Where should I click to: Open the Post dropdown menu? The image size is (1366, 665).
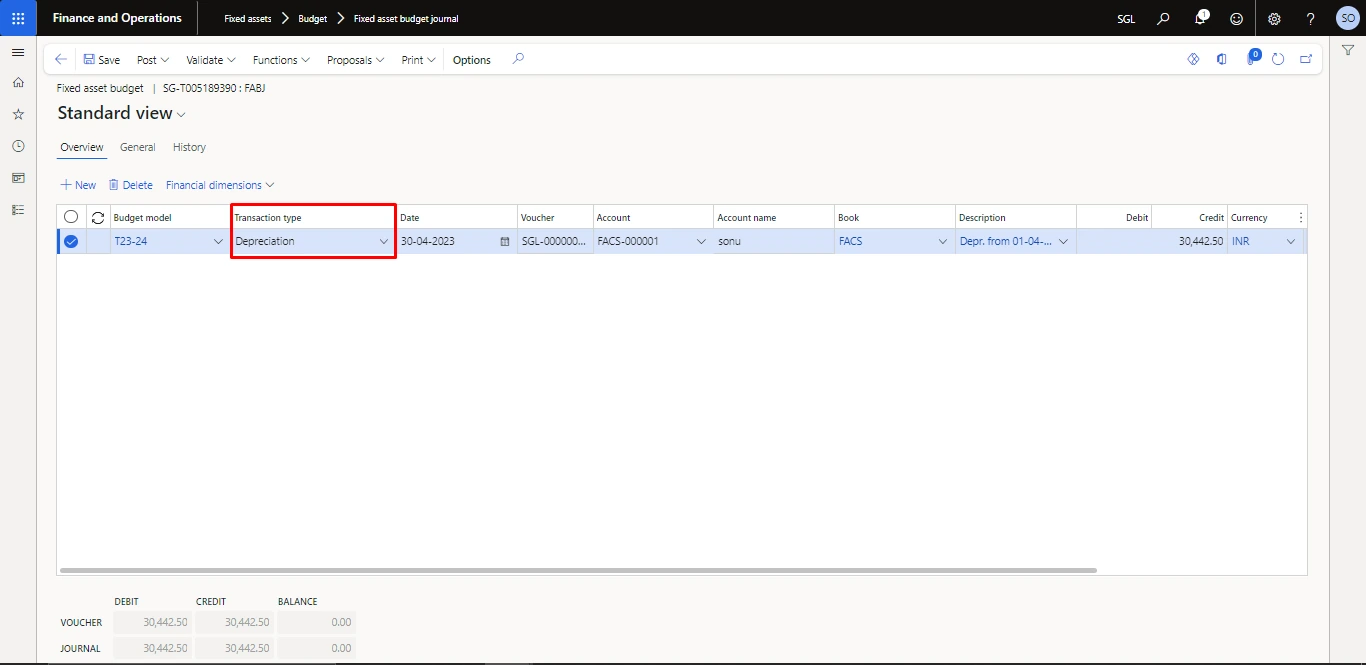153,60
